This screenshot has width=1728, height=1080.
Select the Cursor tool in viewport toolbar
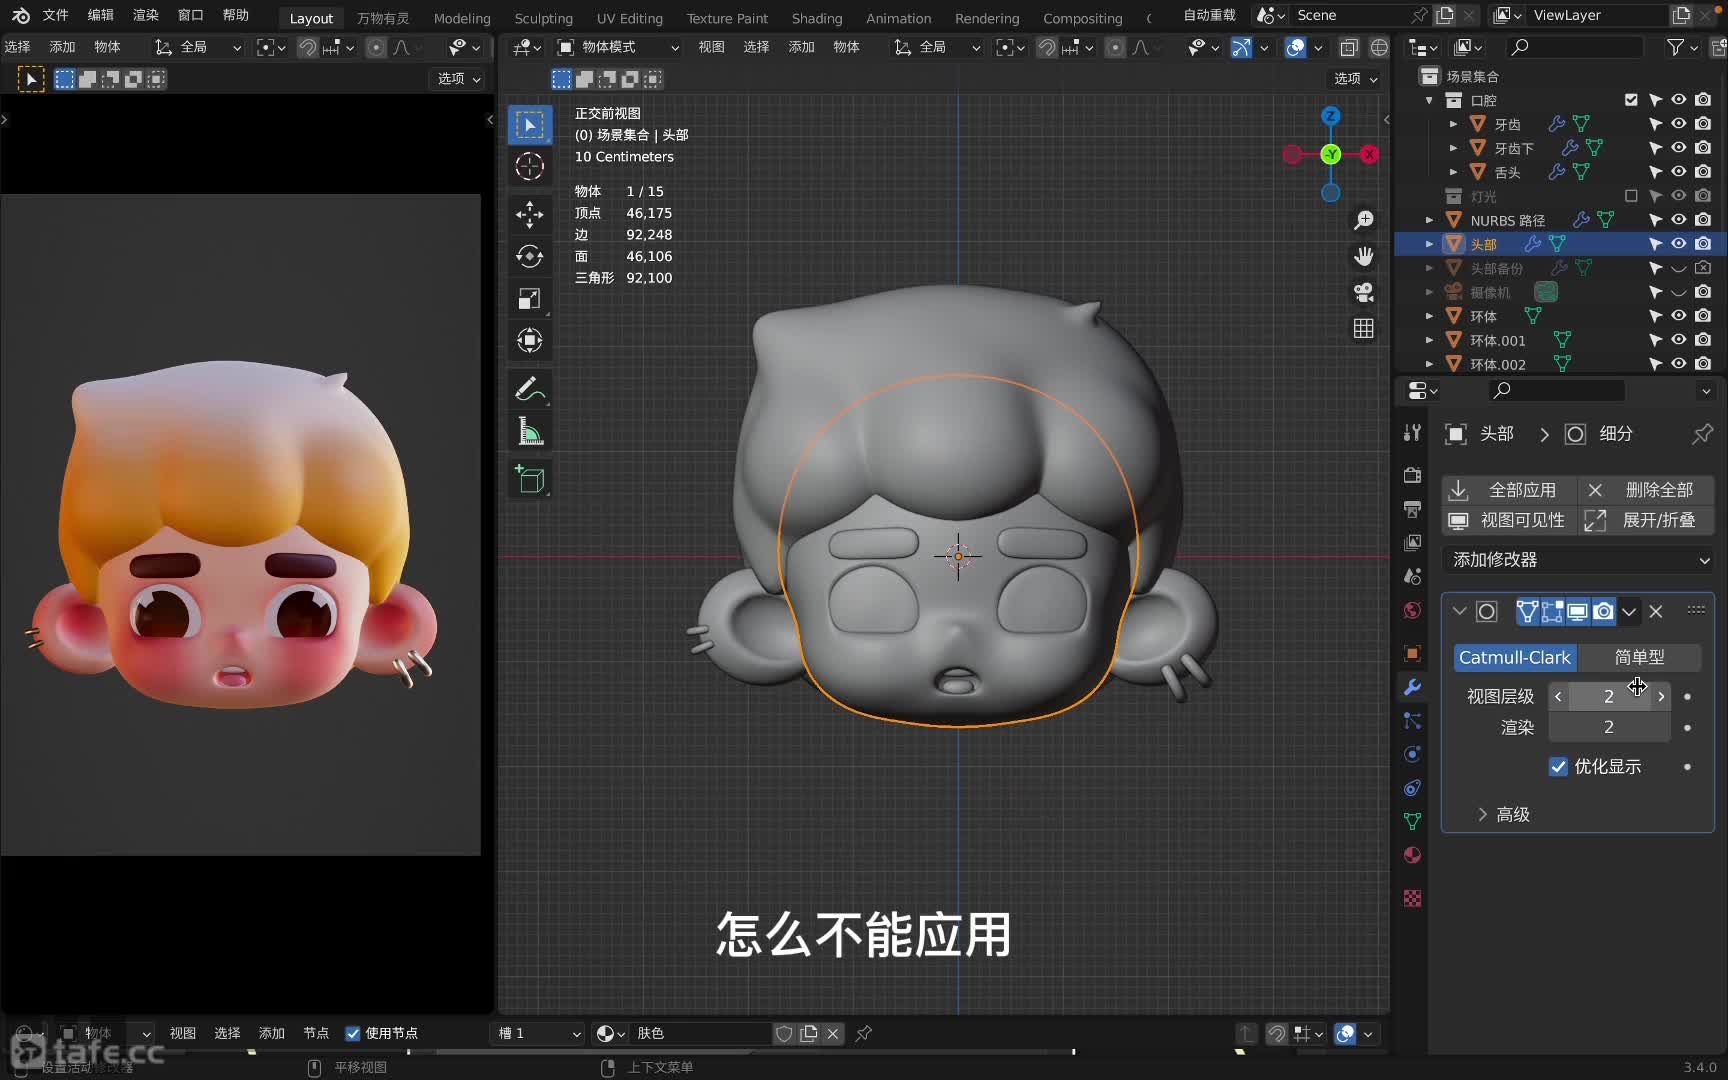click(530, 167)
